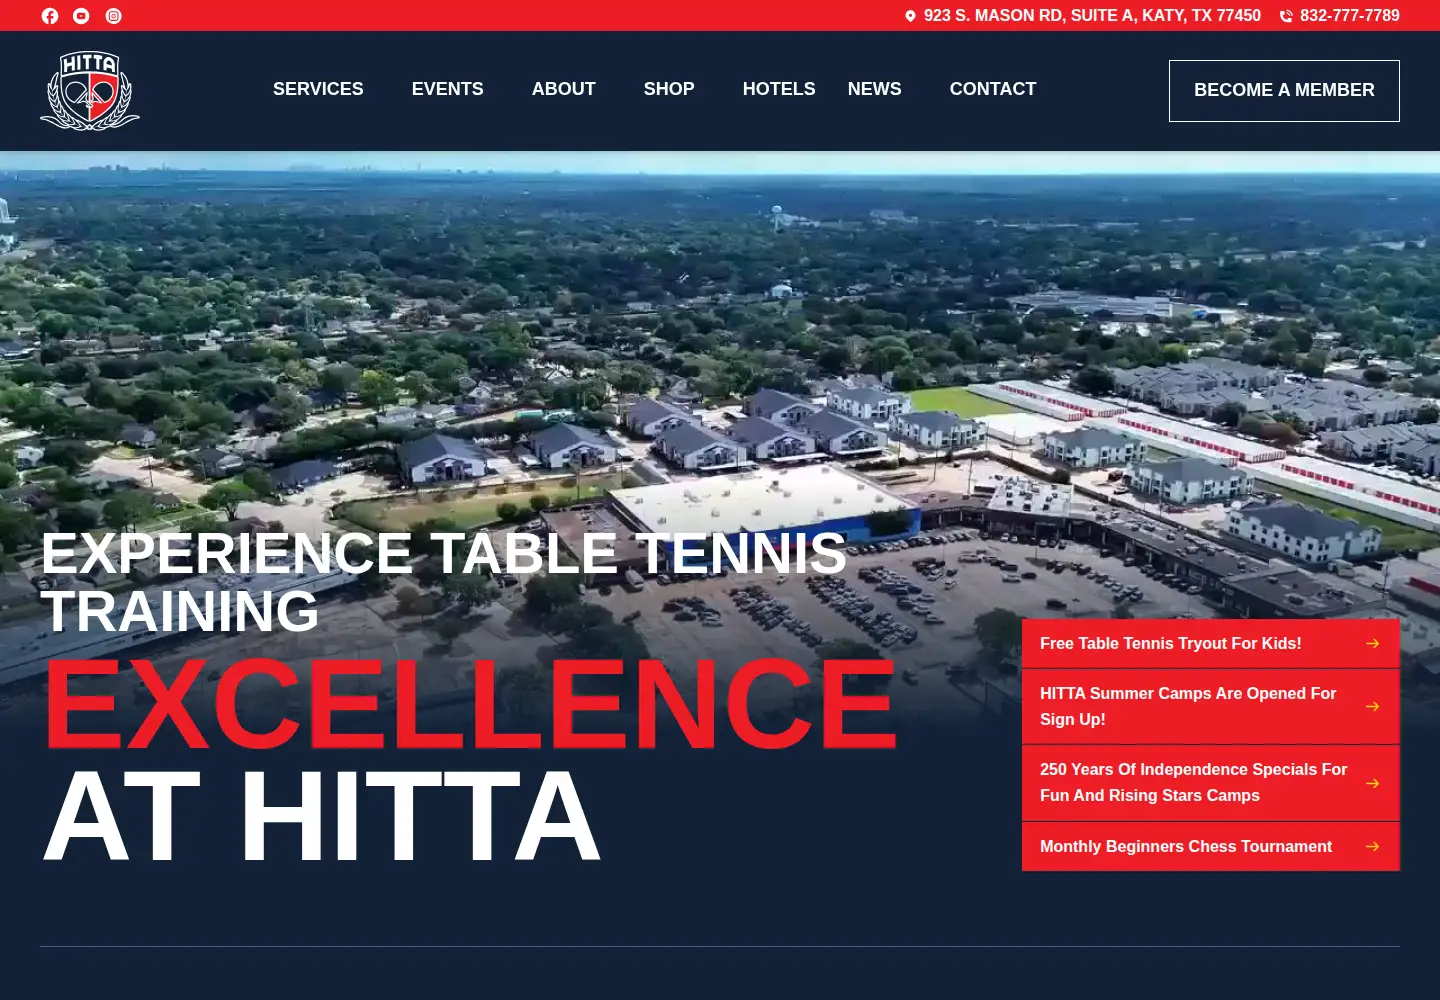Open the Instagram profile icon
The image size is (1440, 1000).
pos(114,16)
